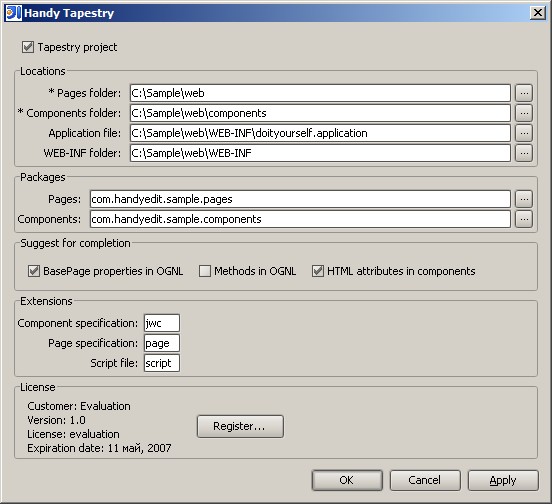Screen dimensions: 552x504
Task: Click the 'Packages' group label
Action: (43, 177)
